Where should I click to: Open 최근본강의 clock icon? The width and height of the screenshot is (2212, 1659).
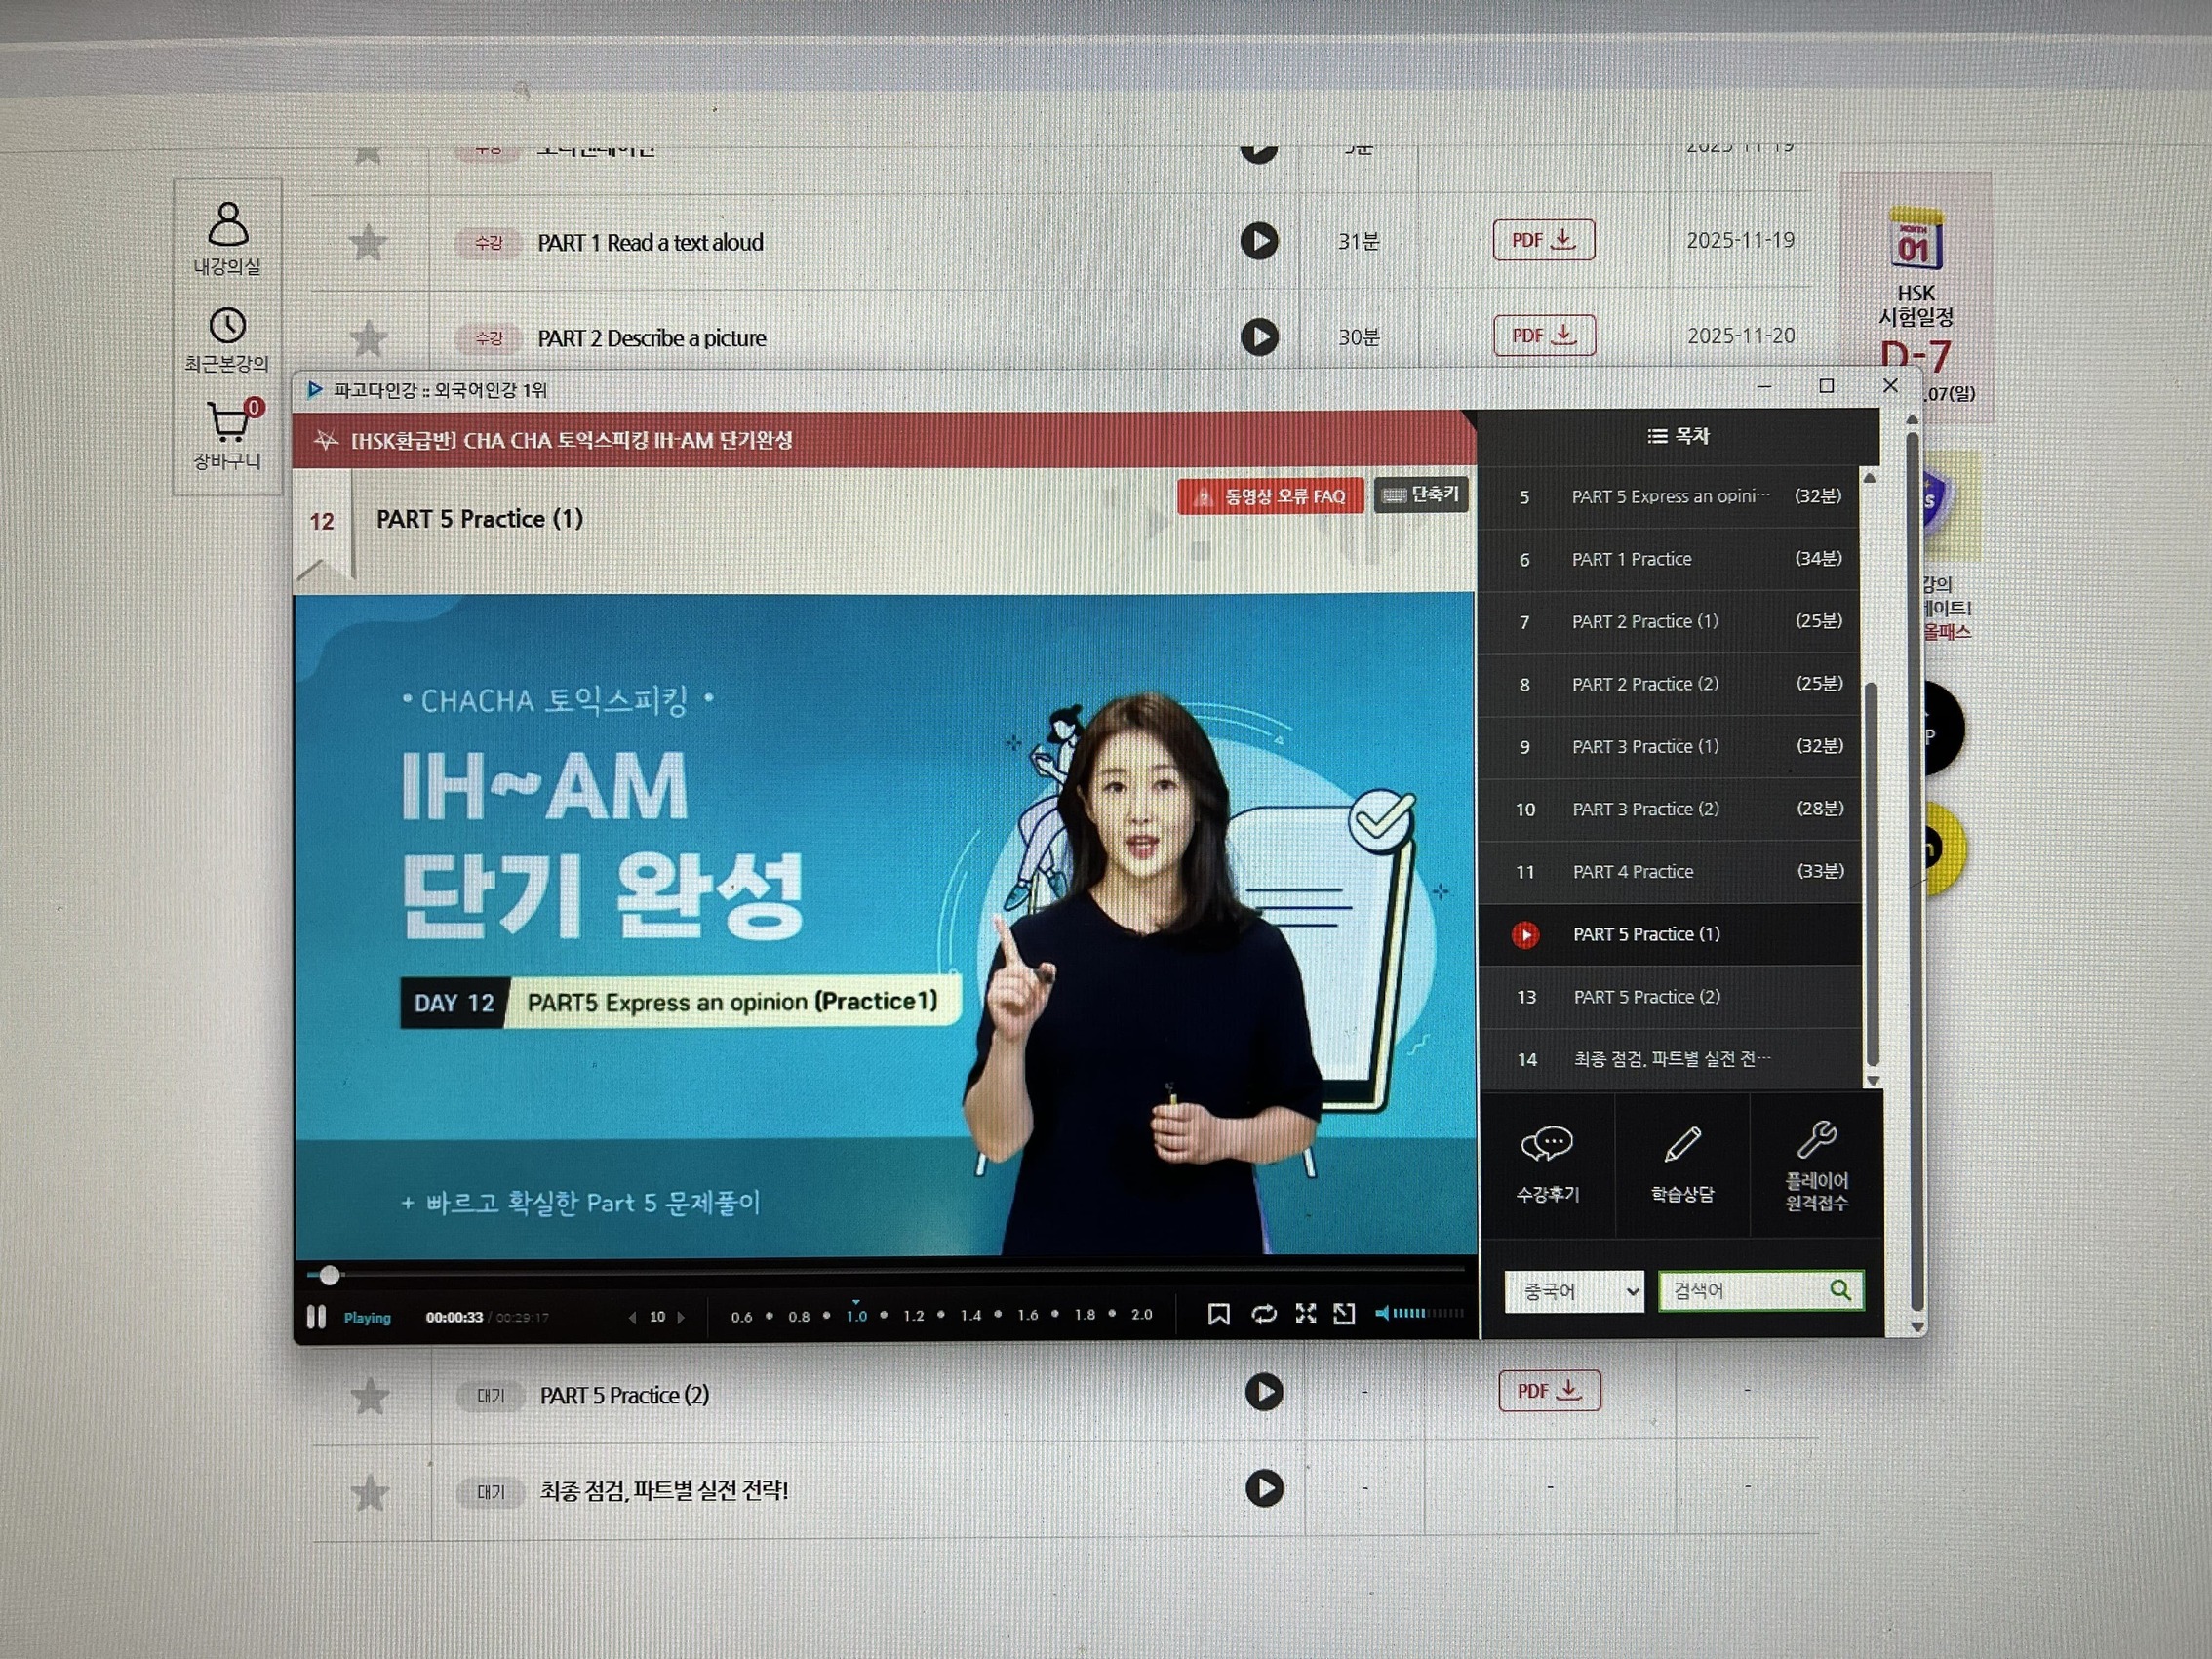coord(228,326)
